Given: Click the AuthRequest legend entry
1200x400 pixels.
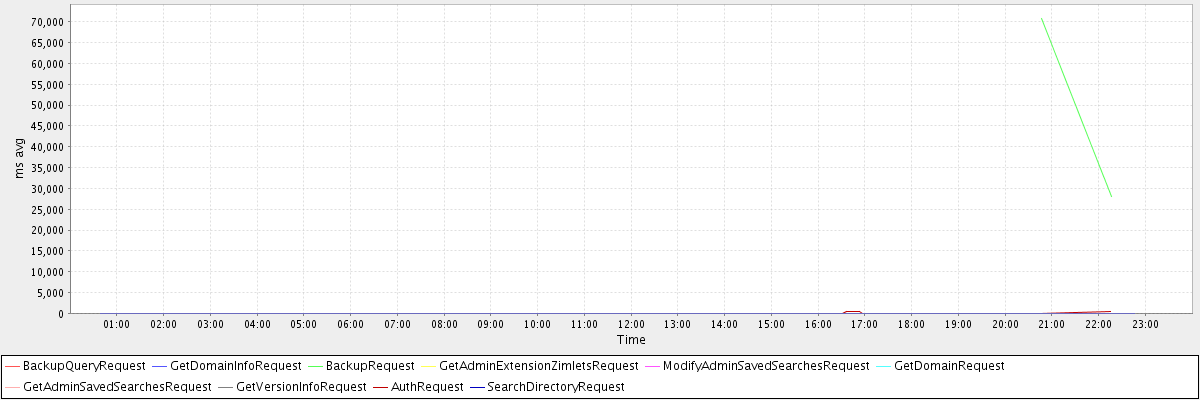Looking at the screenshot, I should (427, 386).
